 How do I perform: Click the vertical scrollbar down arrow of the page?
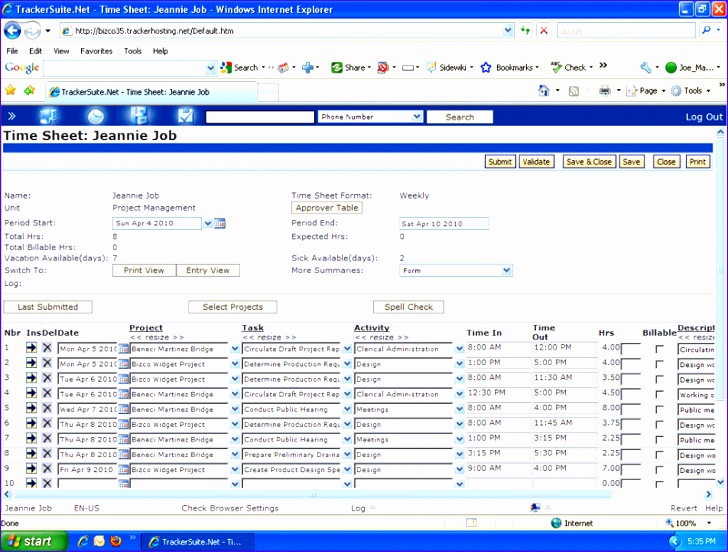[x=720, y=482]
